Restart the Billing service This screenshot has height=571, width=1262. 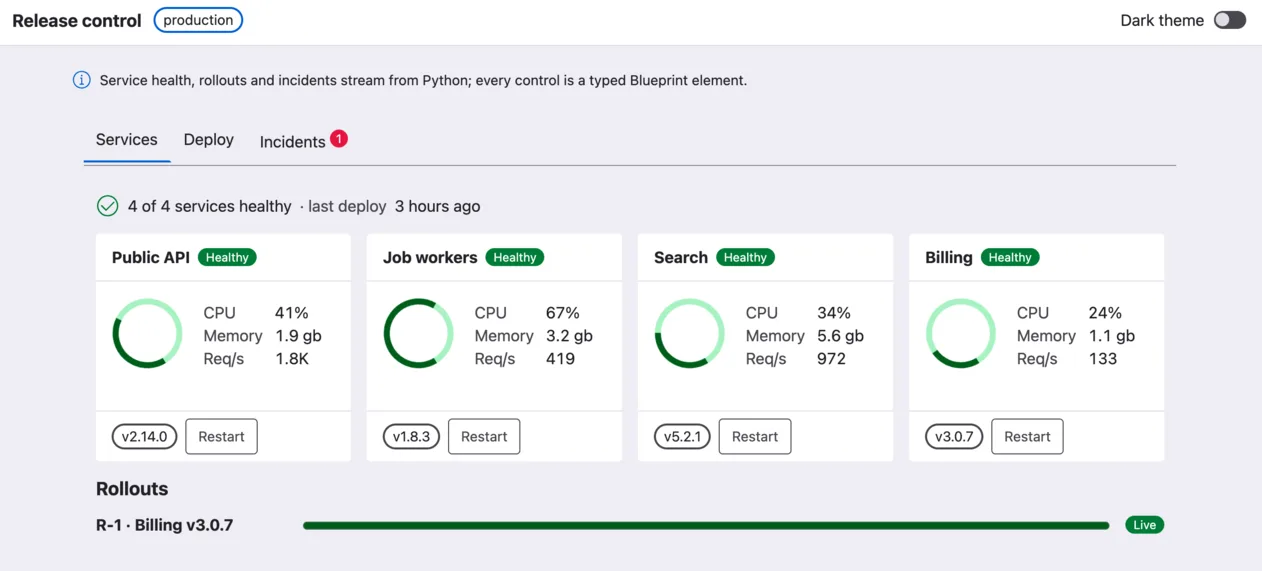[1027, 437]
